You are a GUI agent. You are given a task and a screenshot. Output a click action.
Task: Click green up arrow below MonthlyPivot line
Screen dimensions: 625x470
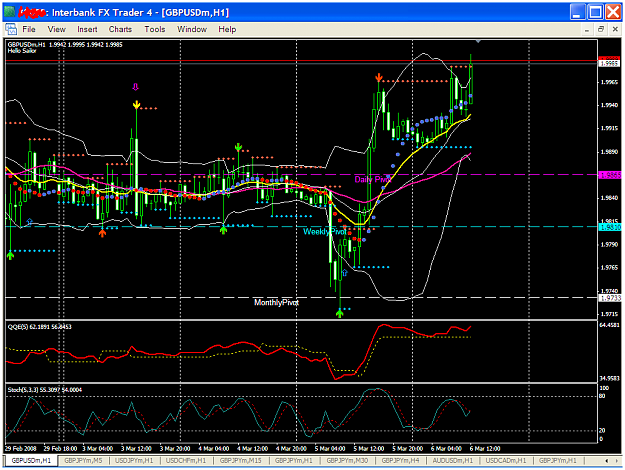tap(339, 314)
